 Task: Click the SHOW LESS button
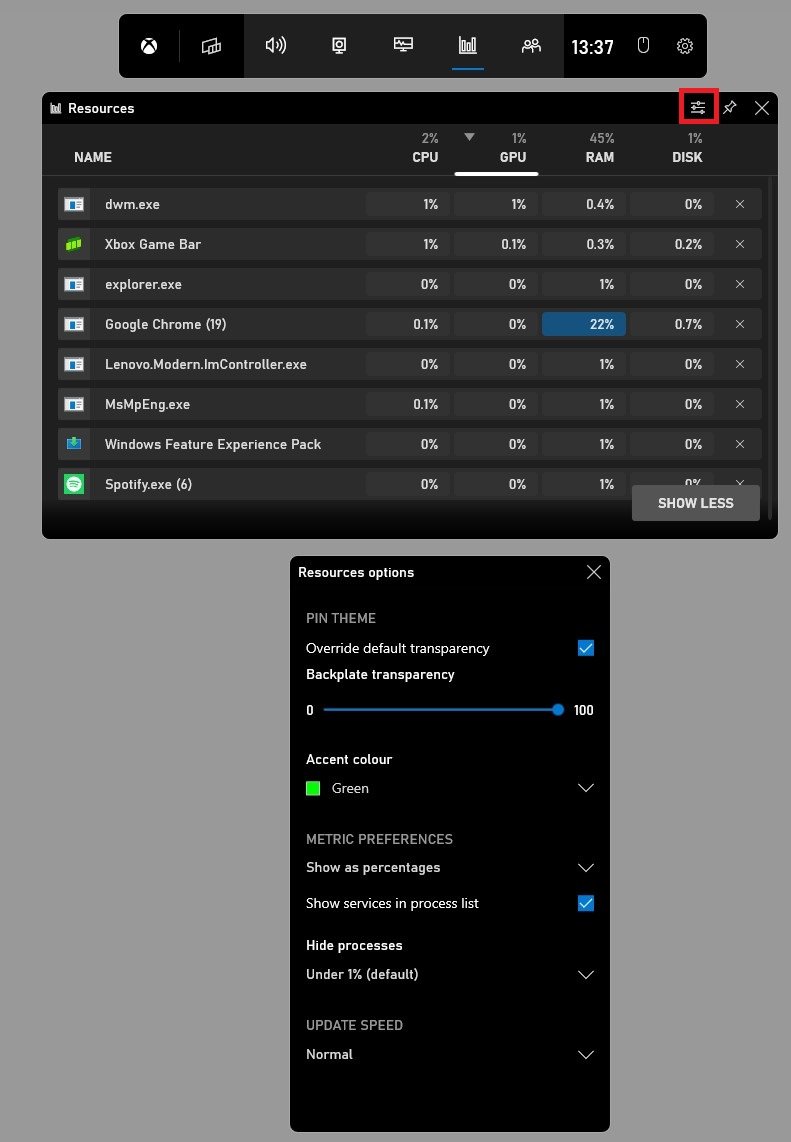point(695,503)
